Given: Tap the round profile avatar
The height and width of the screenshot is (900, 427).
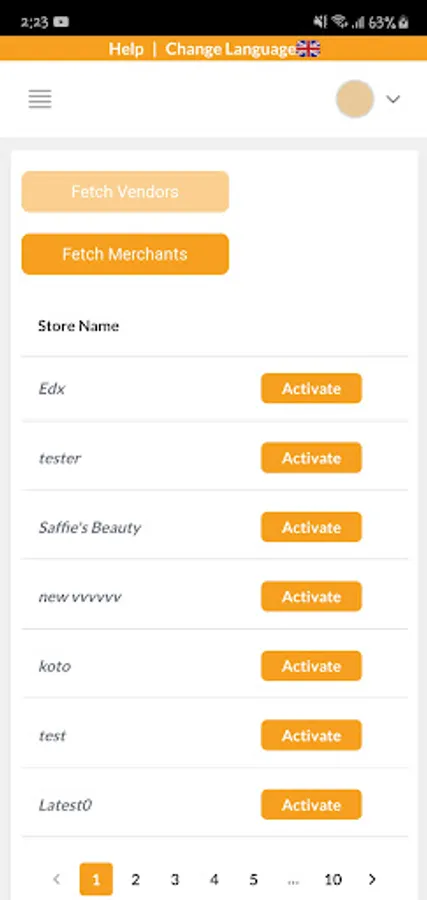Looking at the screenshot, I should (x=355, y=99).
